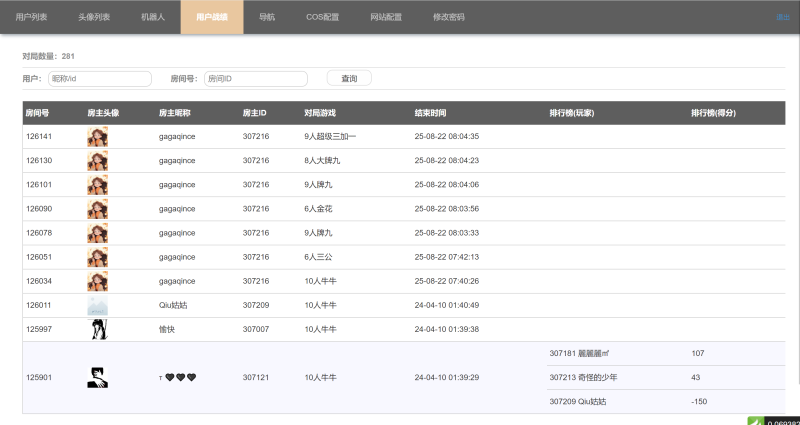Screen dimensions: 800x425
Task: Click the green badge icon at bottom right
Action: (756, 420)
